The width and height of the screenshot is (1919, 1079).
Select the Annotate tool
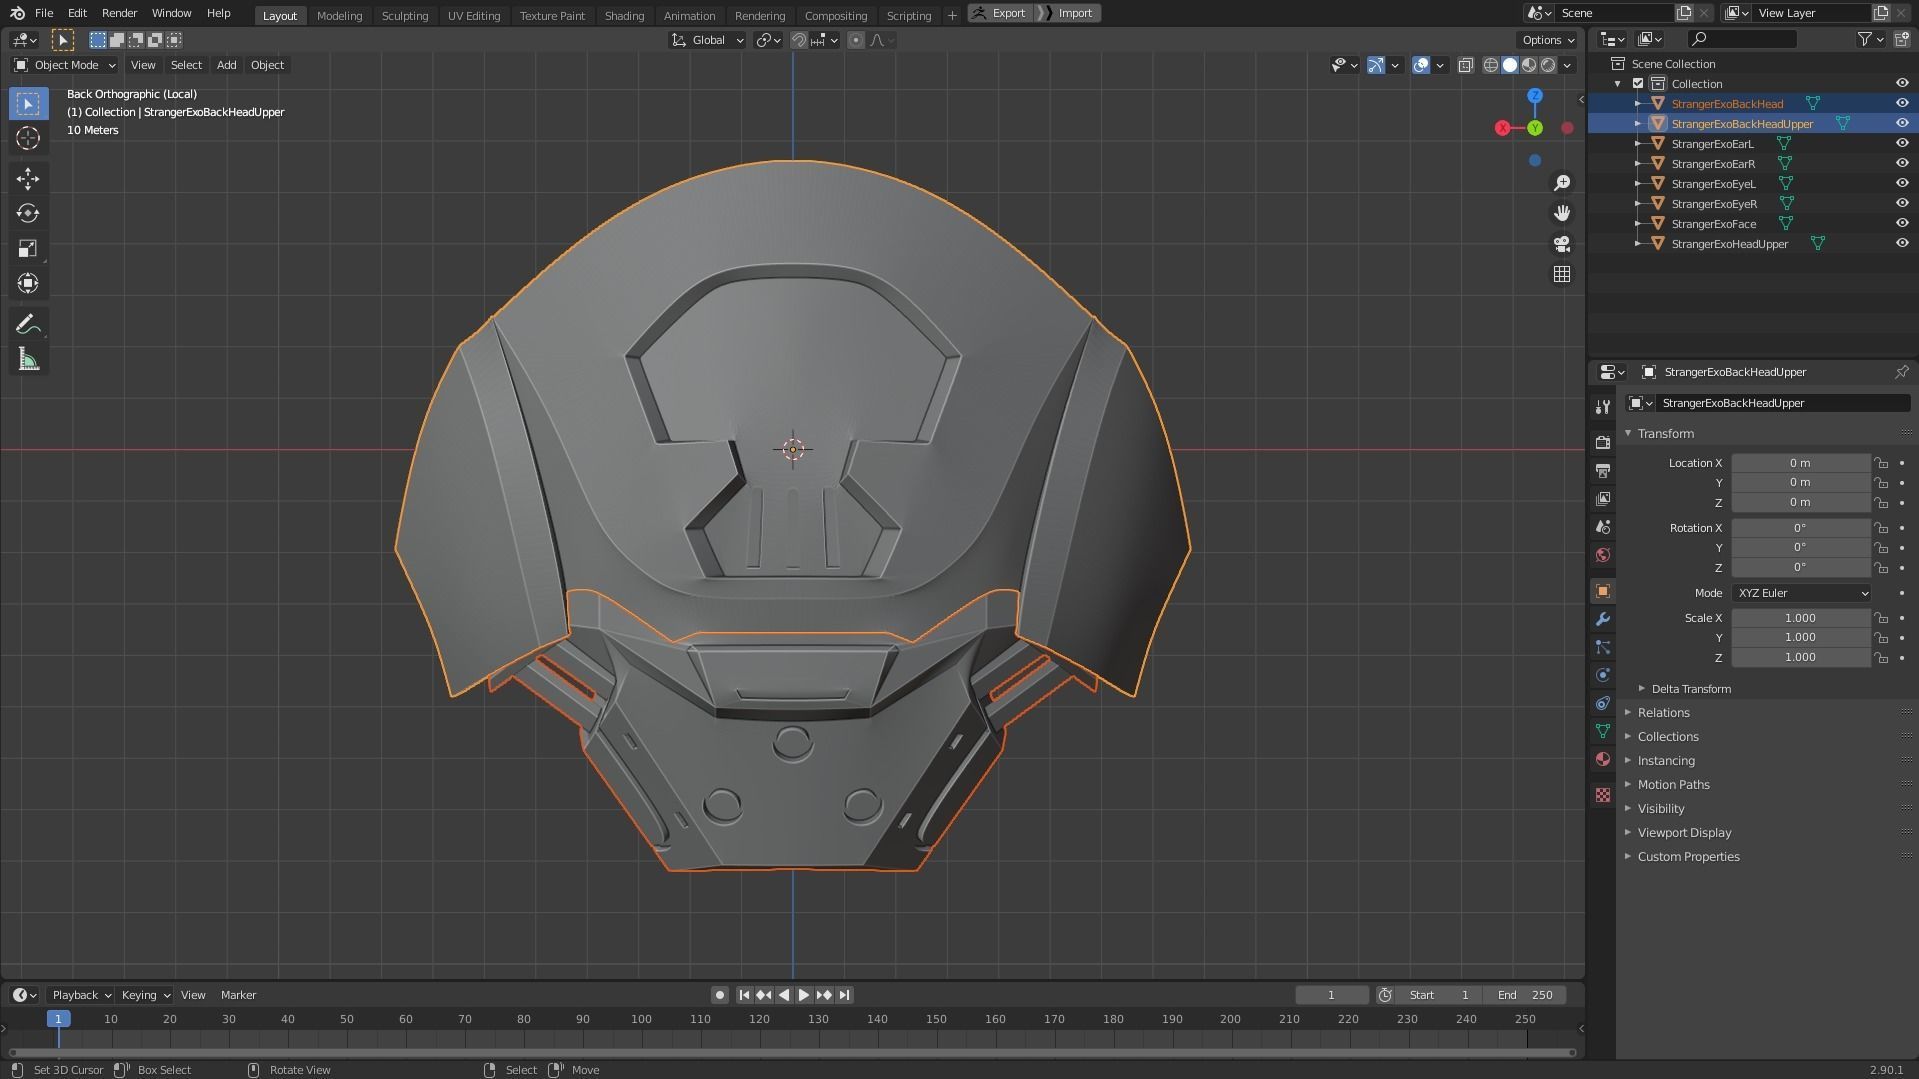point(28,323)
